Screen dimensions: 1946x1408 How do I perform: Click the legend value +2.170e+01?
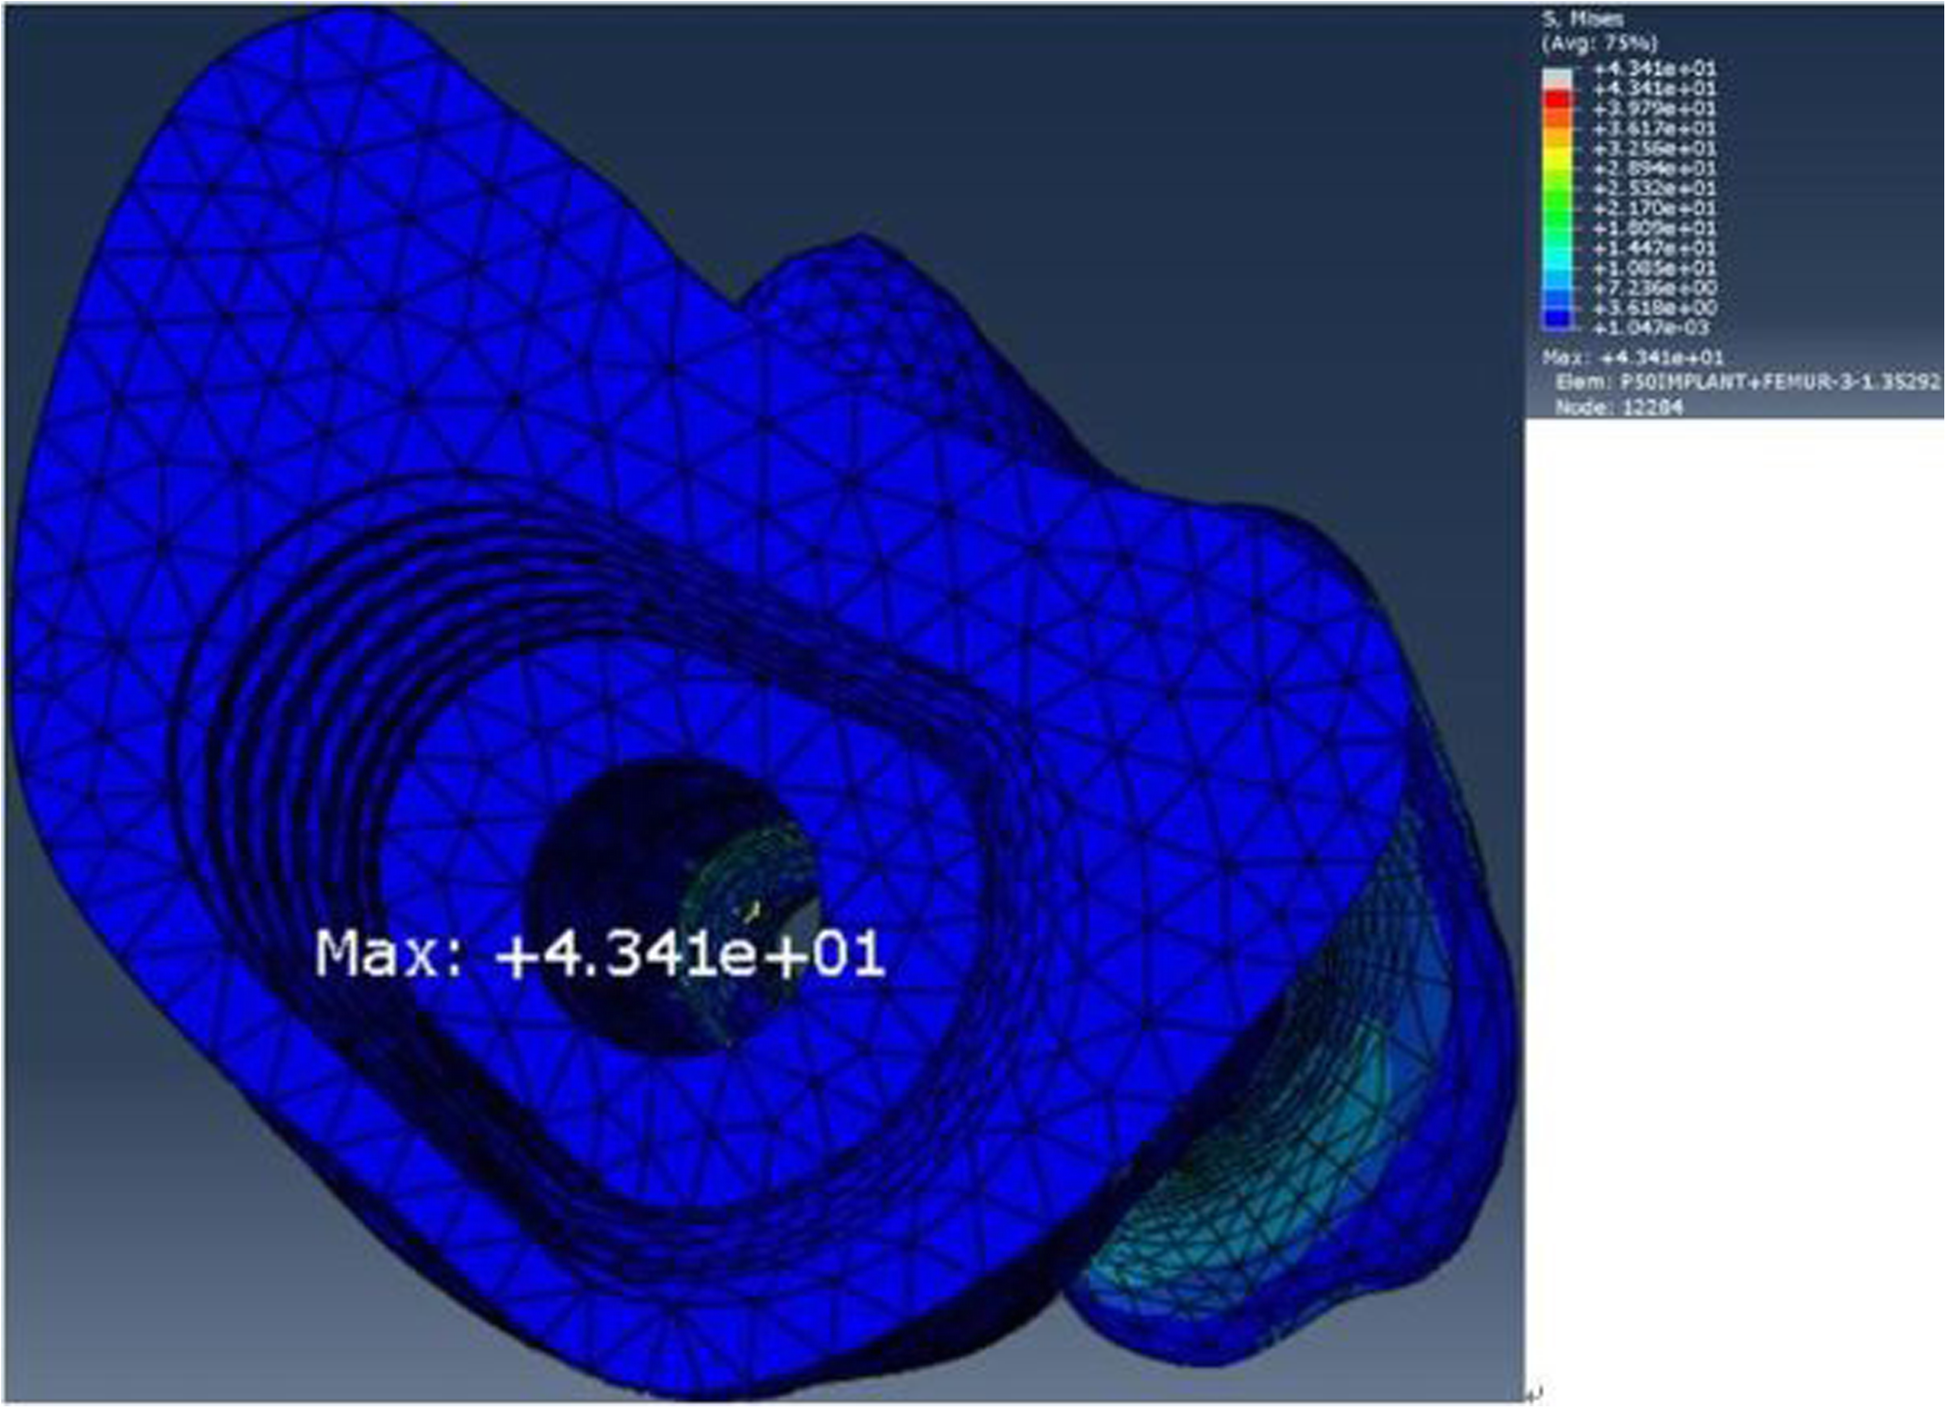[1654, 208]
